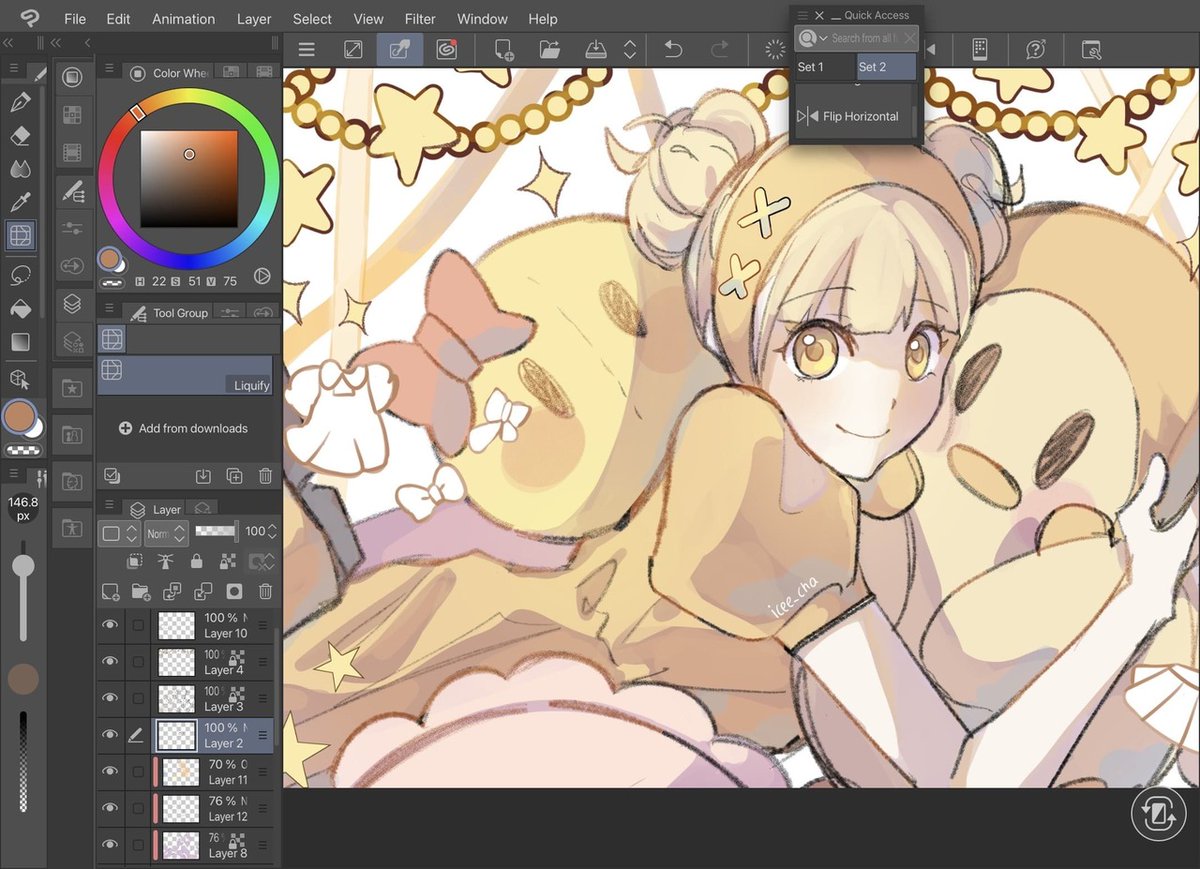Image resolution: width=1200 pixels, height=869 pixels.
Task: Select the Gradient tool
Action: click(20, 342)
